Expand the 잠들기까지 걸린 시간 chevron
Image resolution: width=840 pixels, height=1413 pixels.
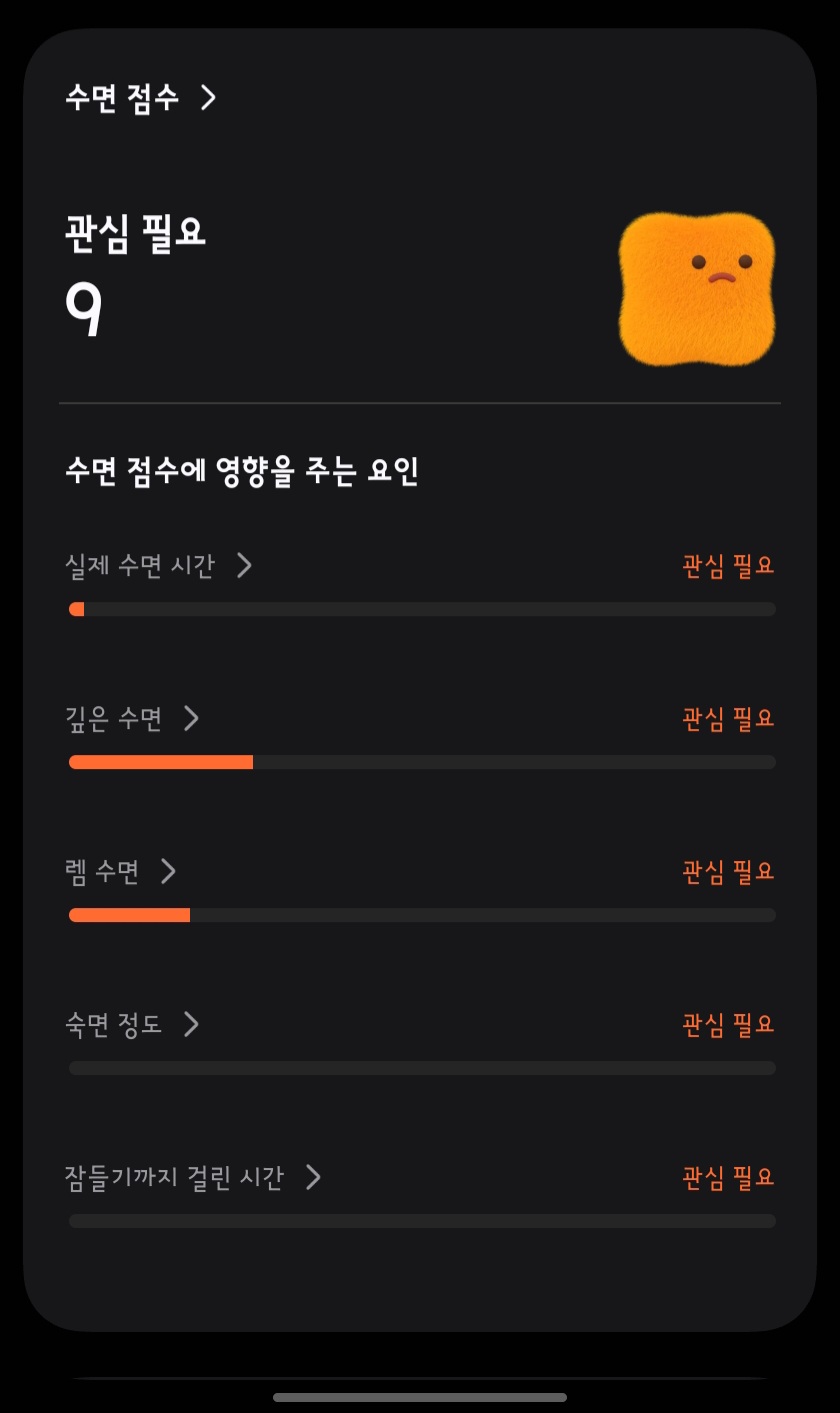tap(313, 1177)
